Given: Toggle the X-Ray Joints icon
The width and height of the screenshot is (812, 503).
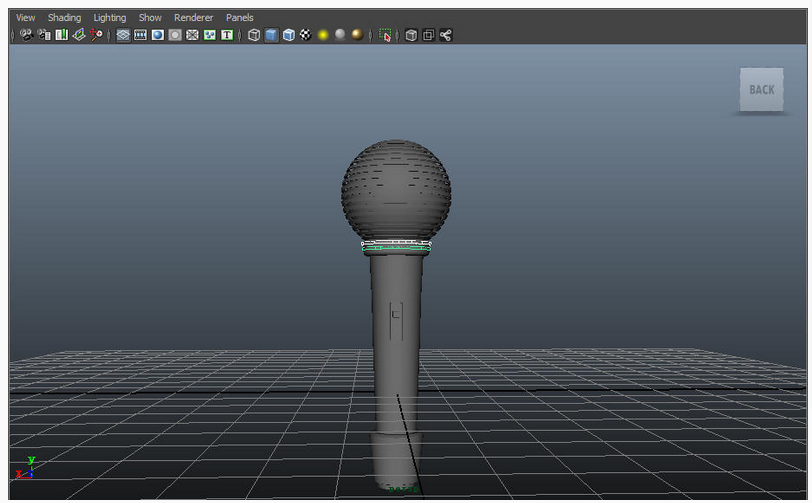Looking at the screenshot, I should [x=446, y=35].
